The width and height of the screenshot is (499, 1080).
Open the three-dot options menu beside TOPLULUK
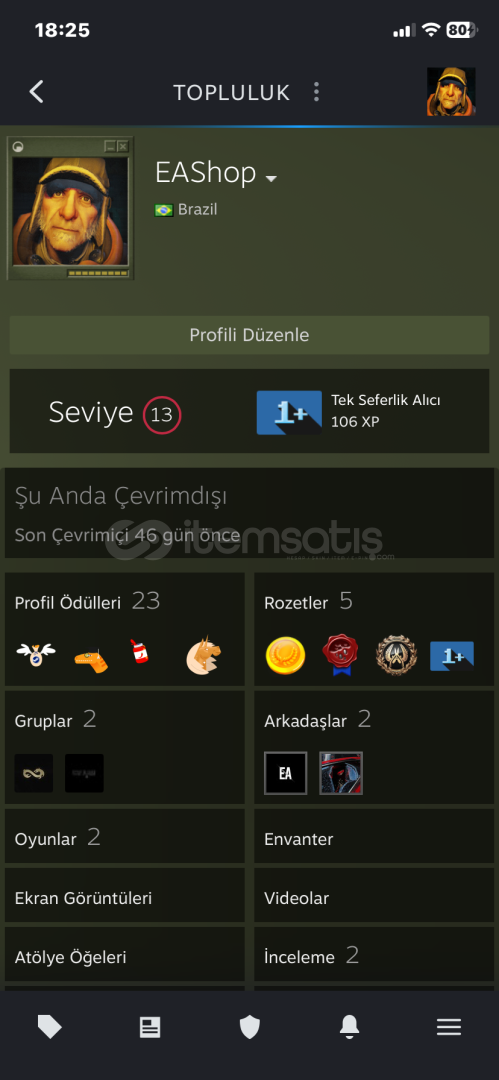click(x=316, y=92)
